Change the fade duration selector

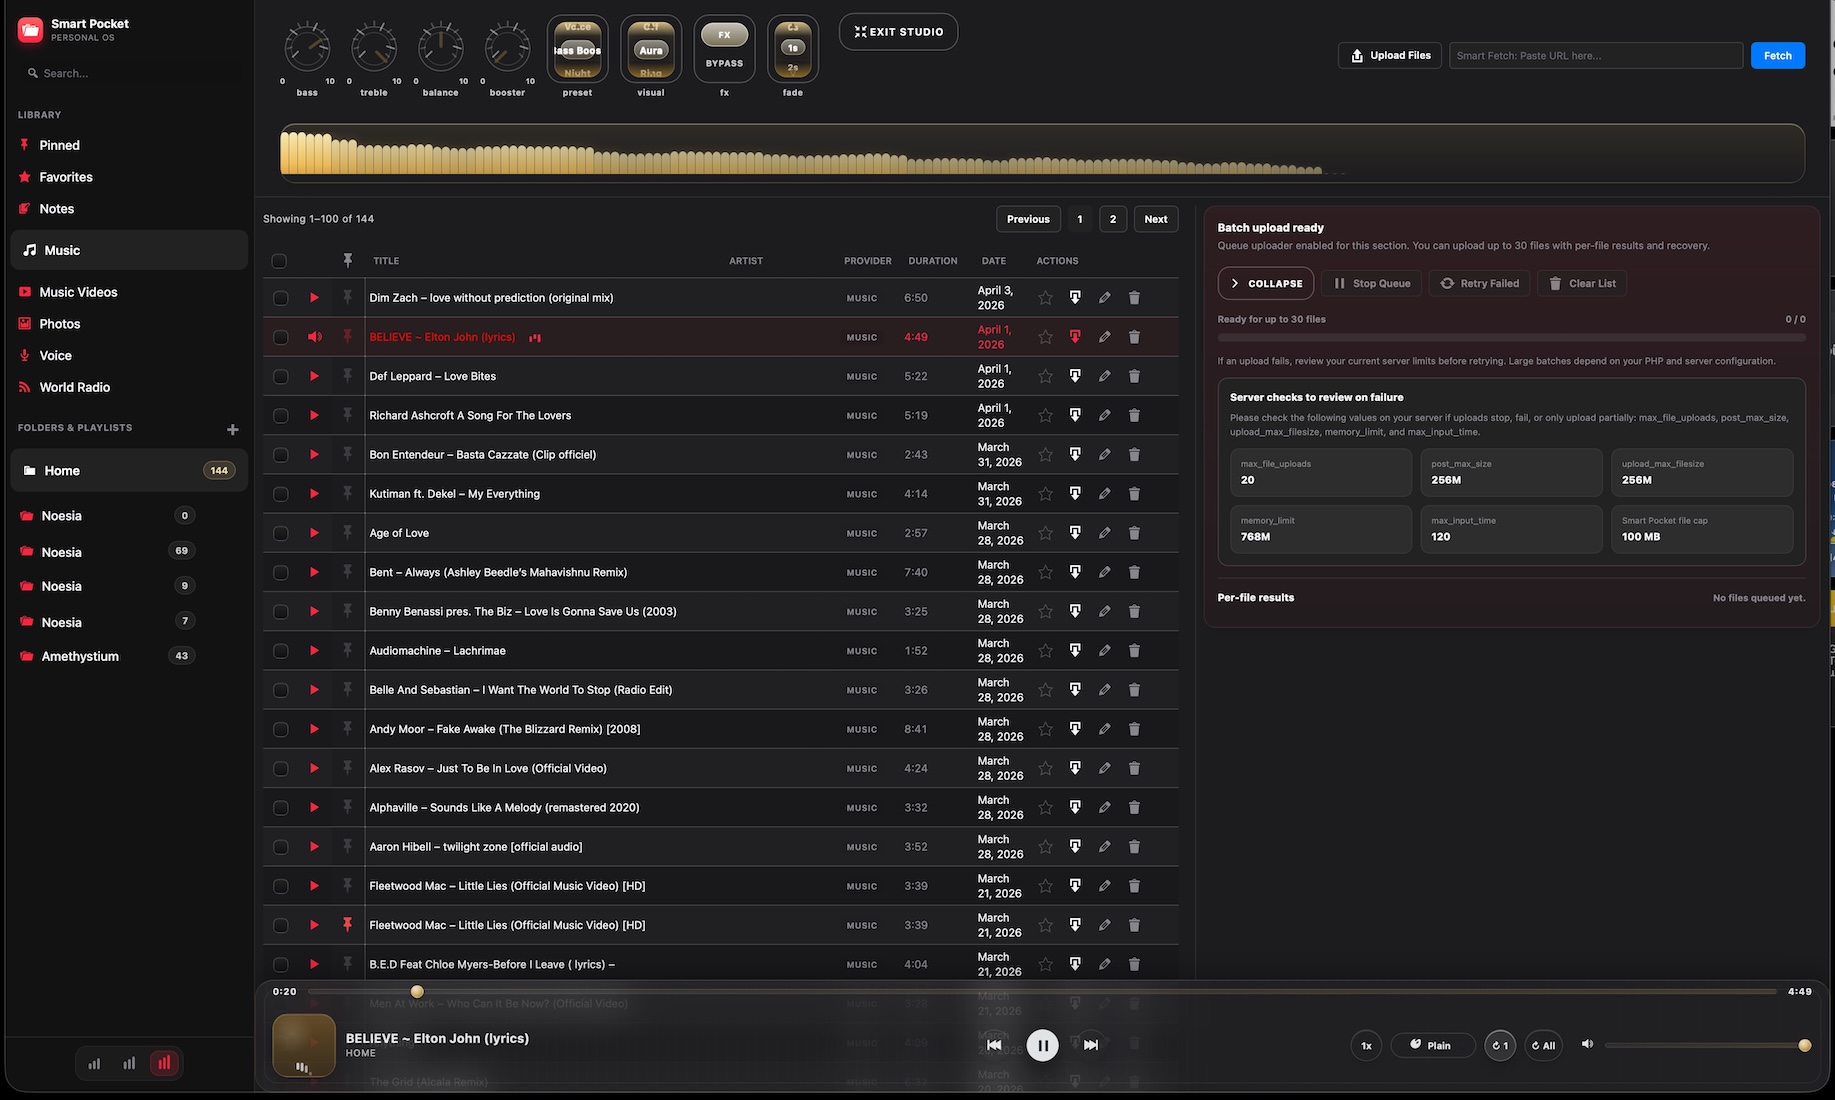tap(792, 48)
